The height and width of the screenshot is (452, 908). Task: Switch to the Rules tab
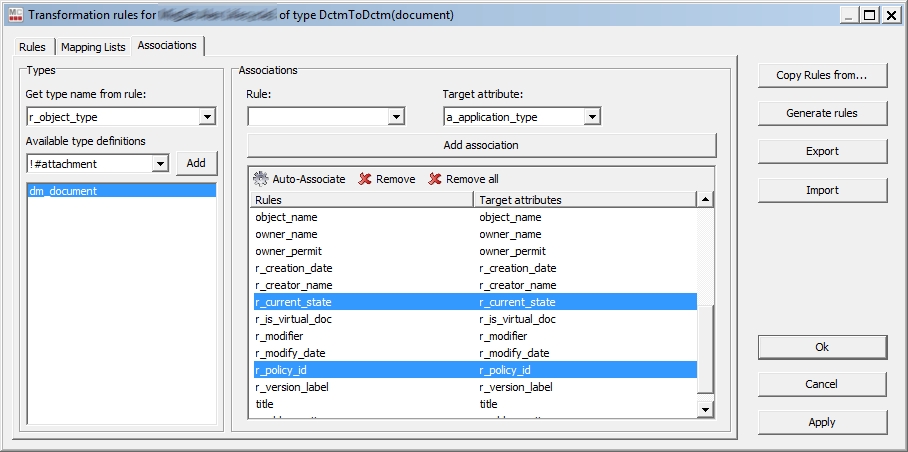tap(32, 47)
